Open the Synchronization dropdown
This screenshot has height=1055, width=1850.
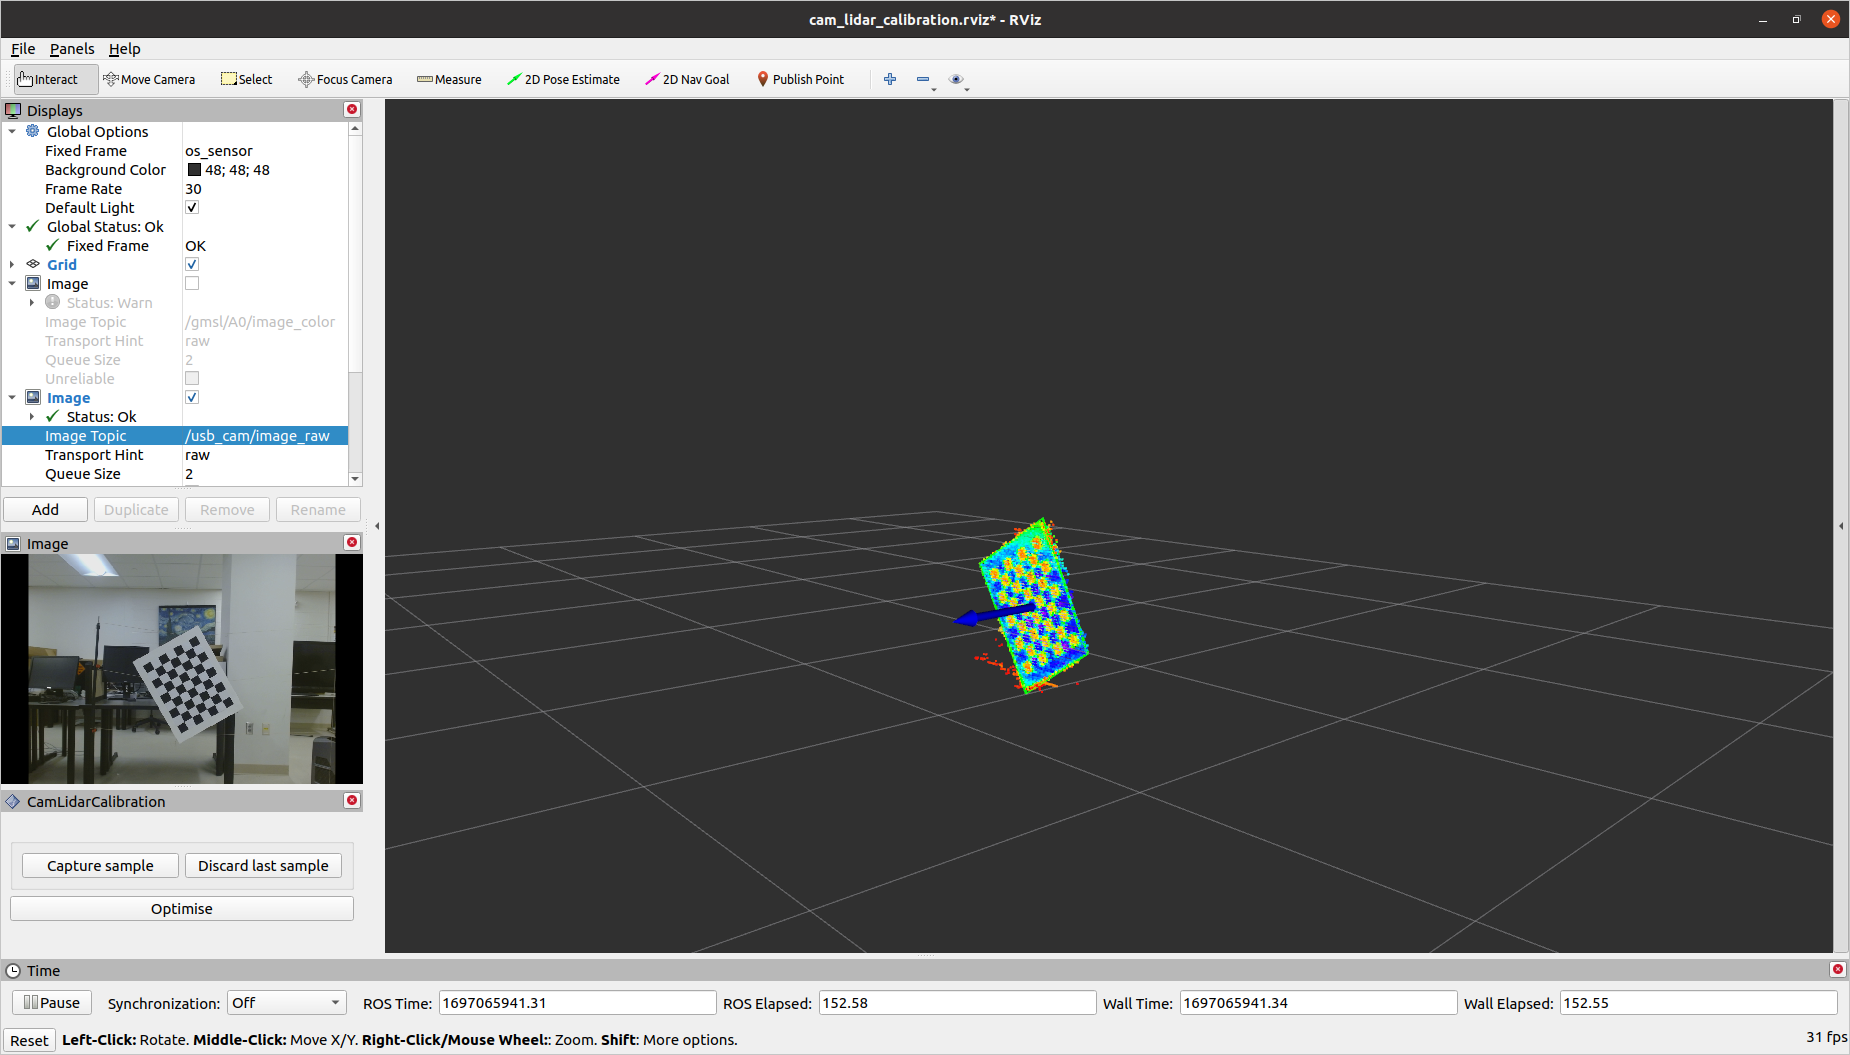pos(286,1003)
